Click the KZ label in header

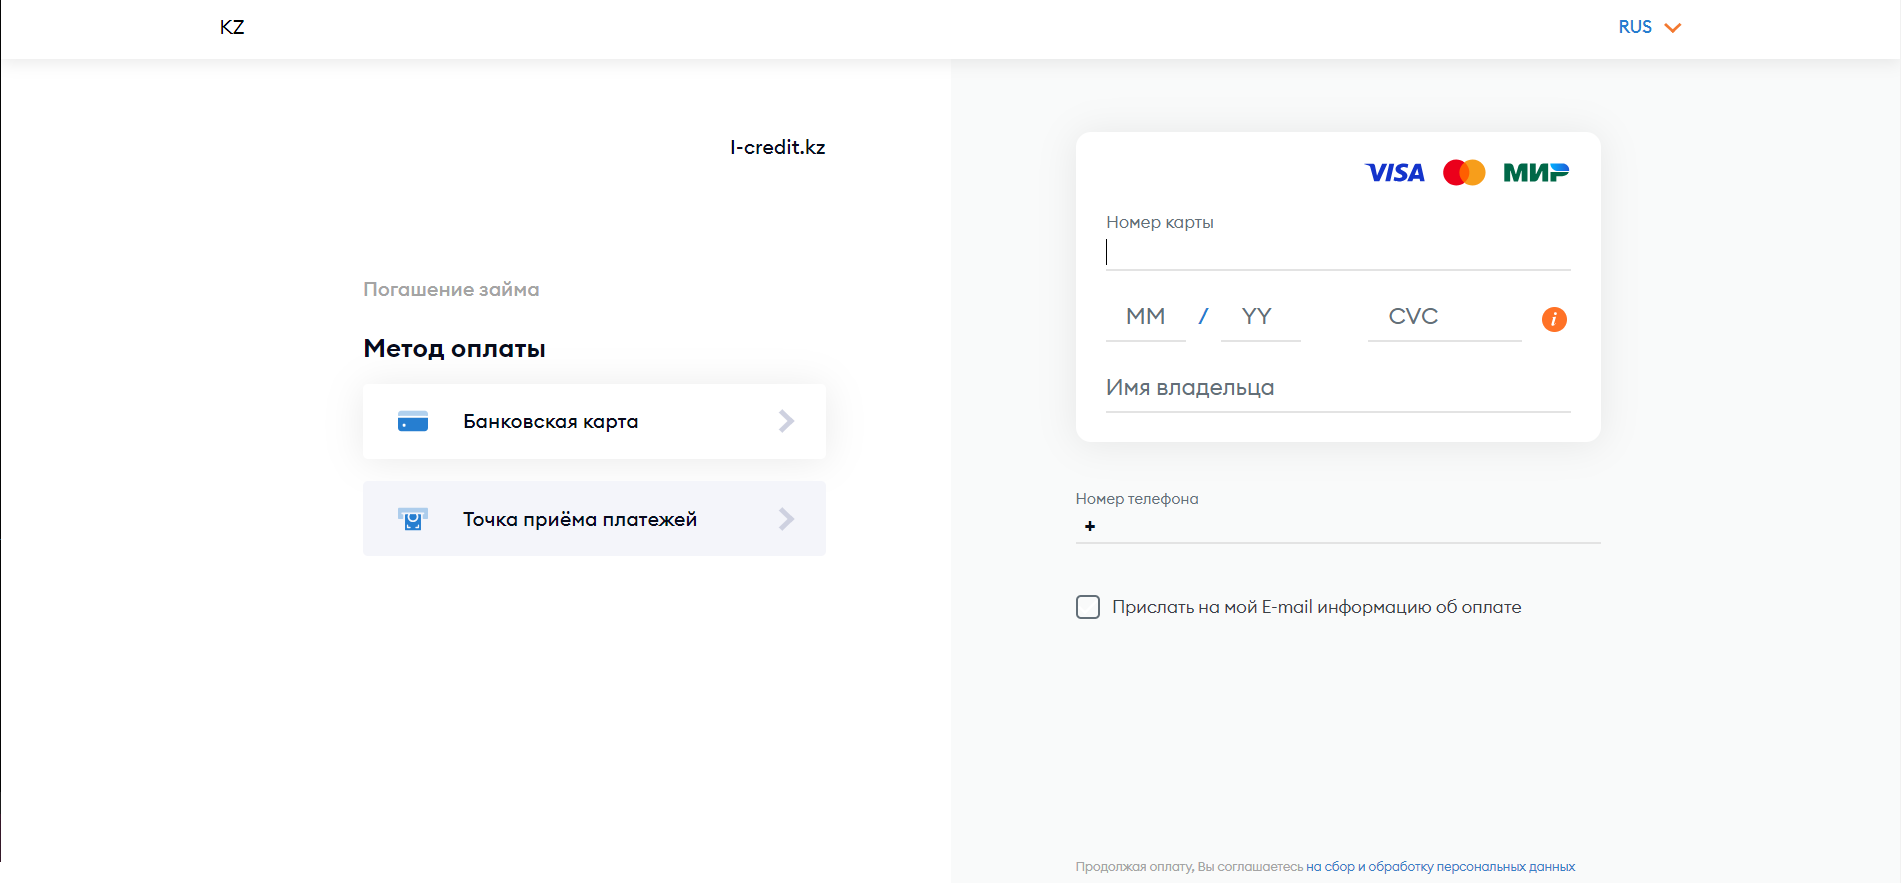tap(232, 27)
